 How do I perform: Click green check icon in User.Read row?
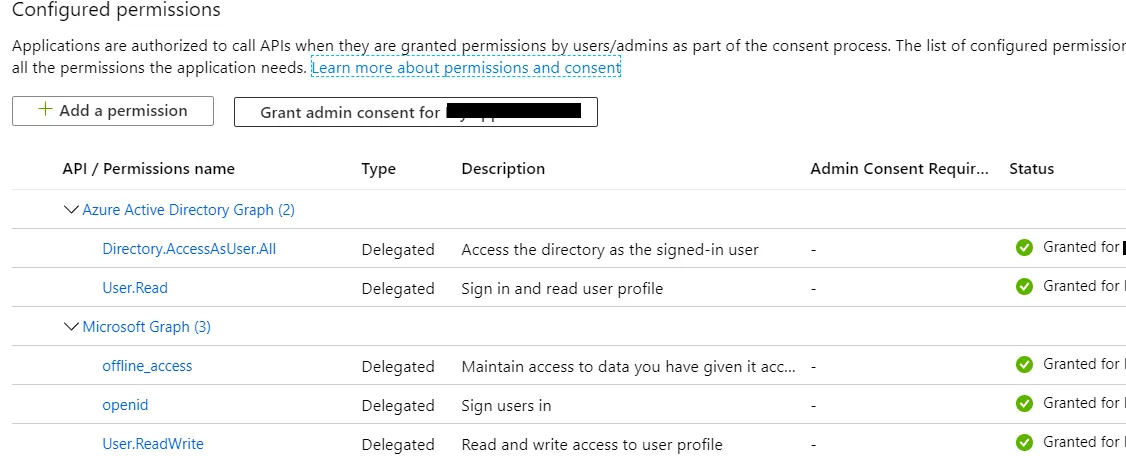pyautogui.click(x=1024, y=287)
